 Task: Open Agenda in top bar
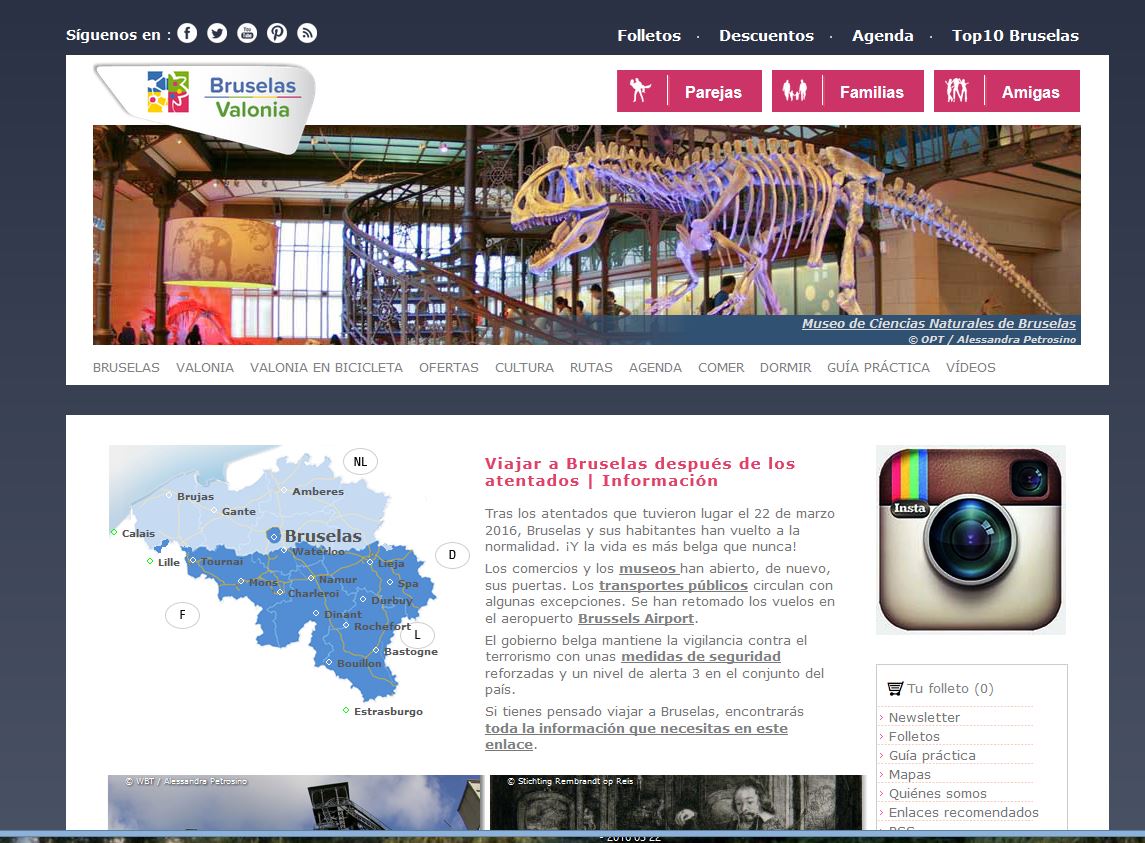pyautogui.click(x=882, y=35)
